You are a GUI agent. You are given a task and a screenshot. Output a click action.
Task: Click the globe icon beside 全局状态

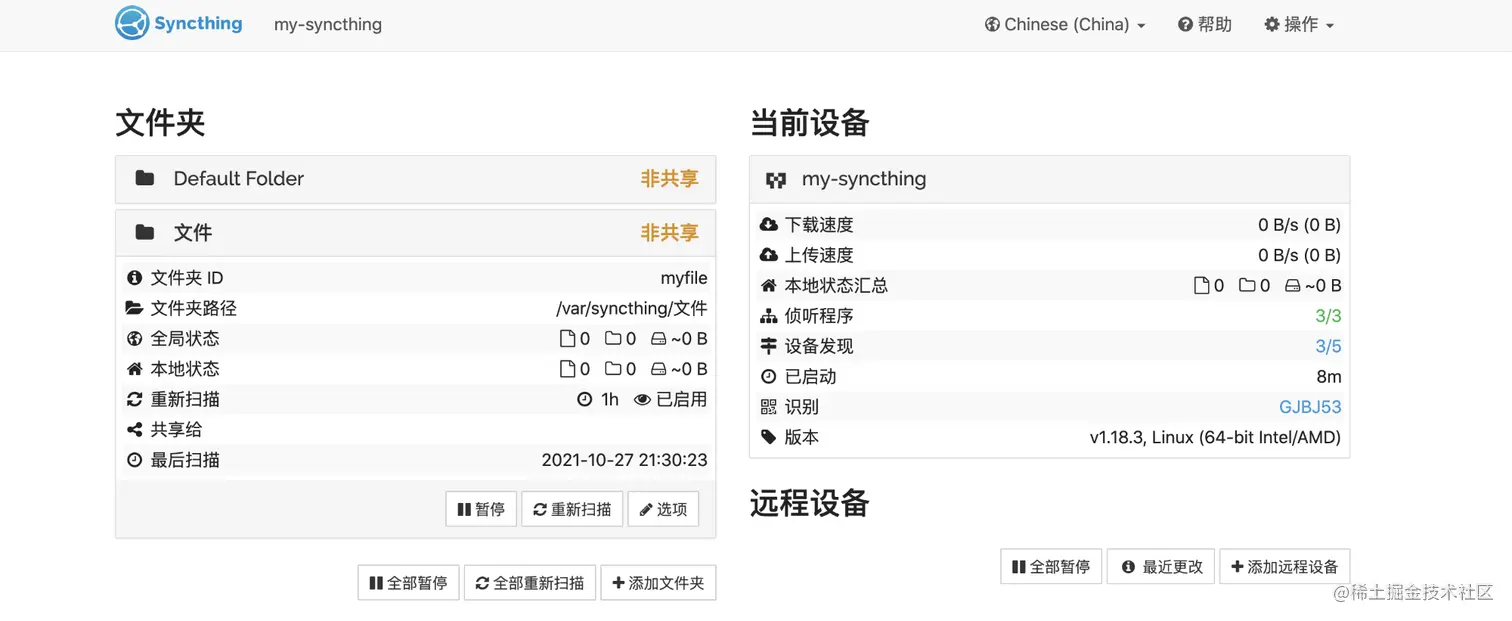coord(135,339)
